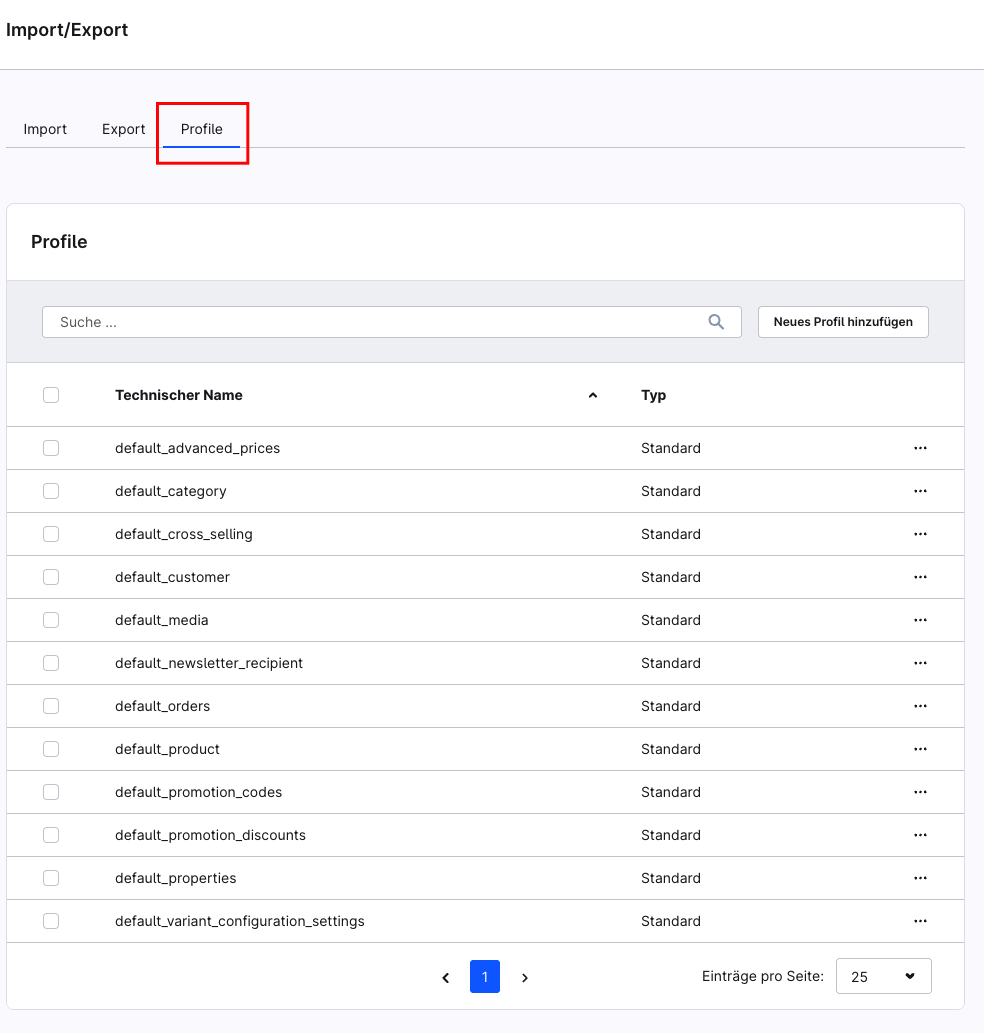Click Neues Profil hinzufügen button
The height and width of the screenshot is (1033, 984).
click(x=843, y=322)
